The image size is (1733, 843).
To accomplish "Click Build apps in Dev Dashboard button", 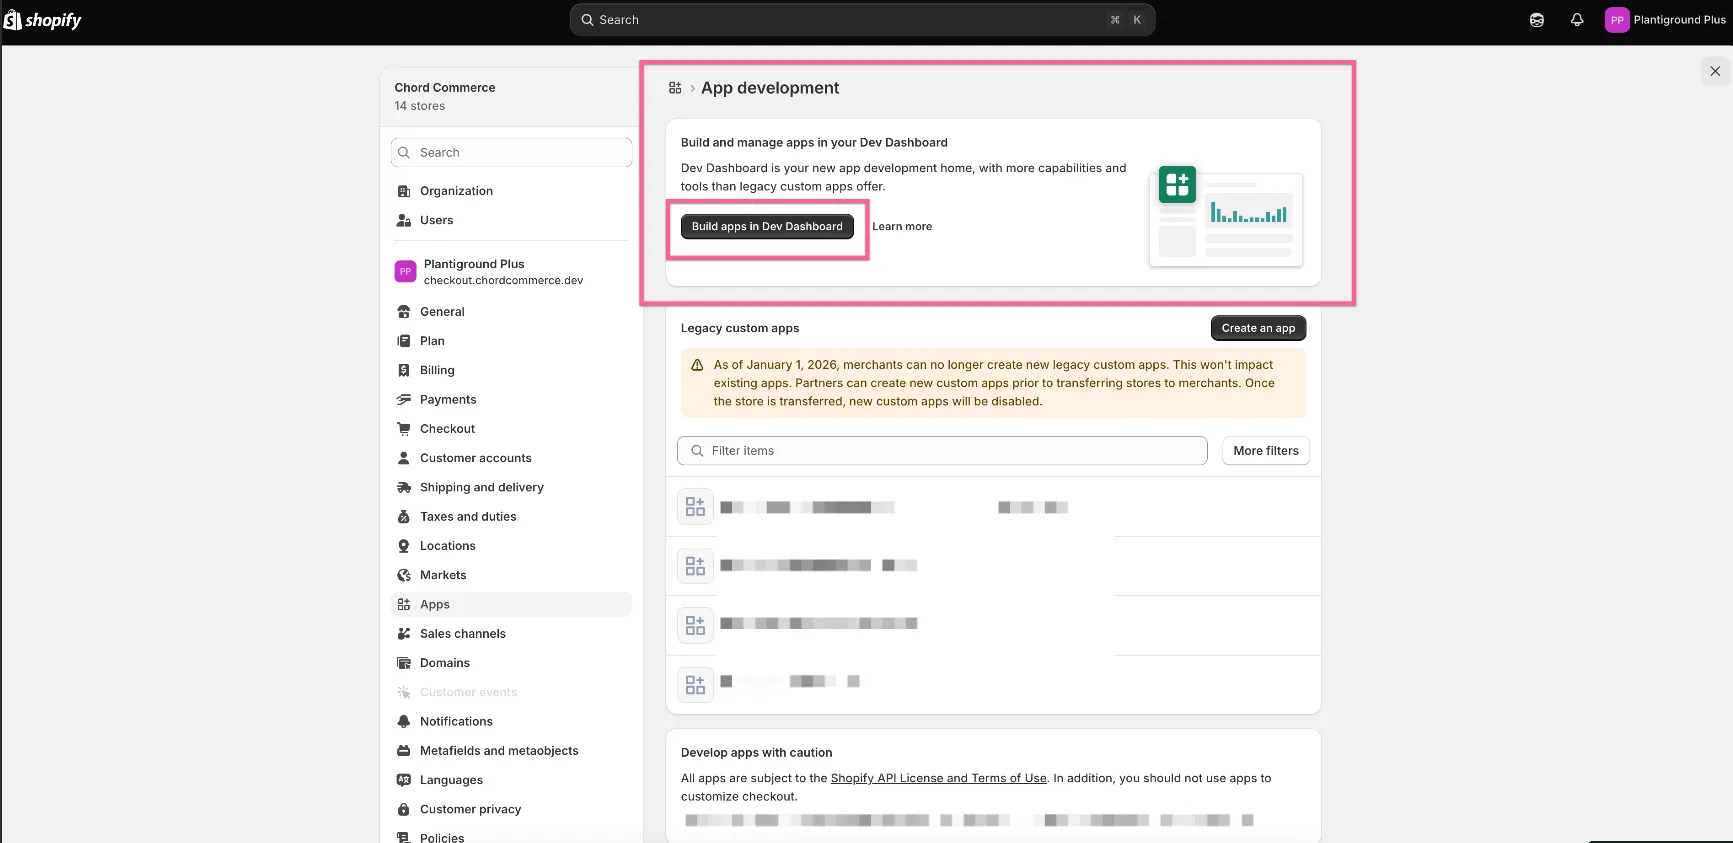I will [x=767, y=226].
